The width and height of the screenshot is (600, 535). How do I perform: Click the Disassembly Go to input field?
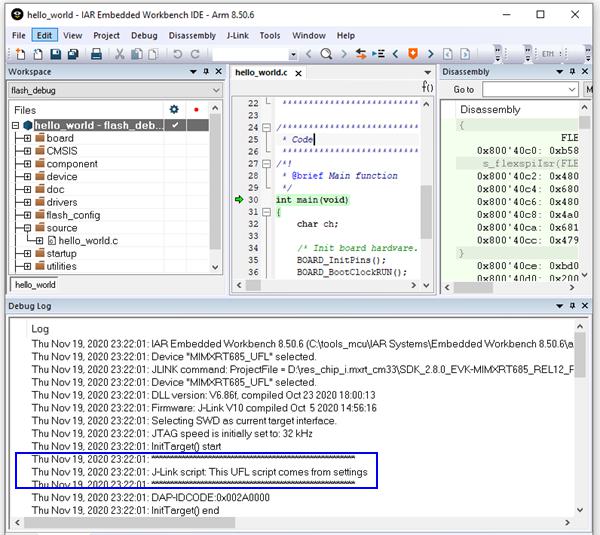530,90
